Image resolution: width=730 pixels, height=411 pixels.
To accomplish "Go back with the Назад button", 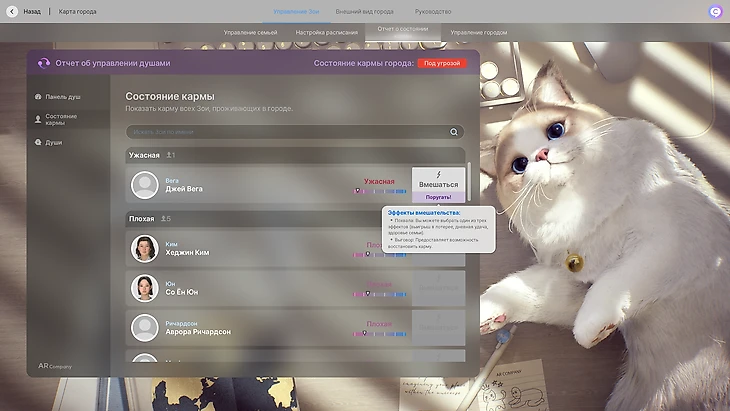I will tap(26, 11).
